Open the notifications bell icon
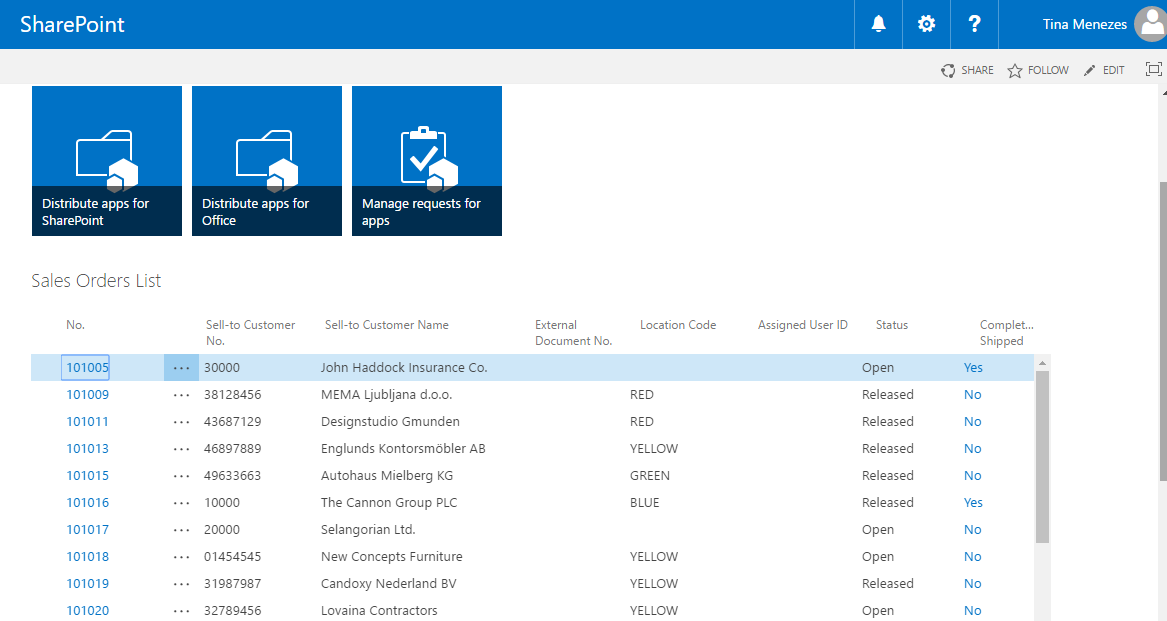Image resolution: width=1167 pixels, height=621 pixels. [878, 24]
